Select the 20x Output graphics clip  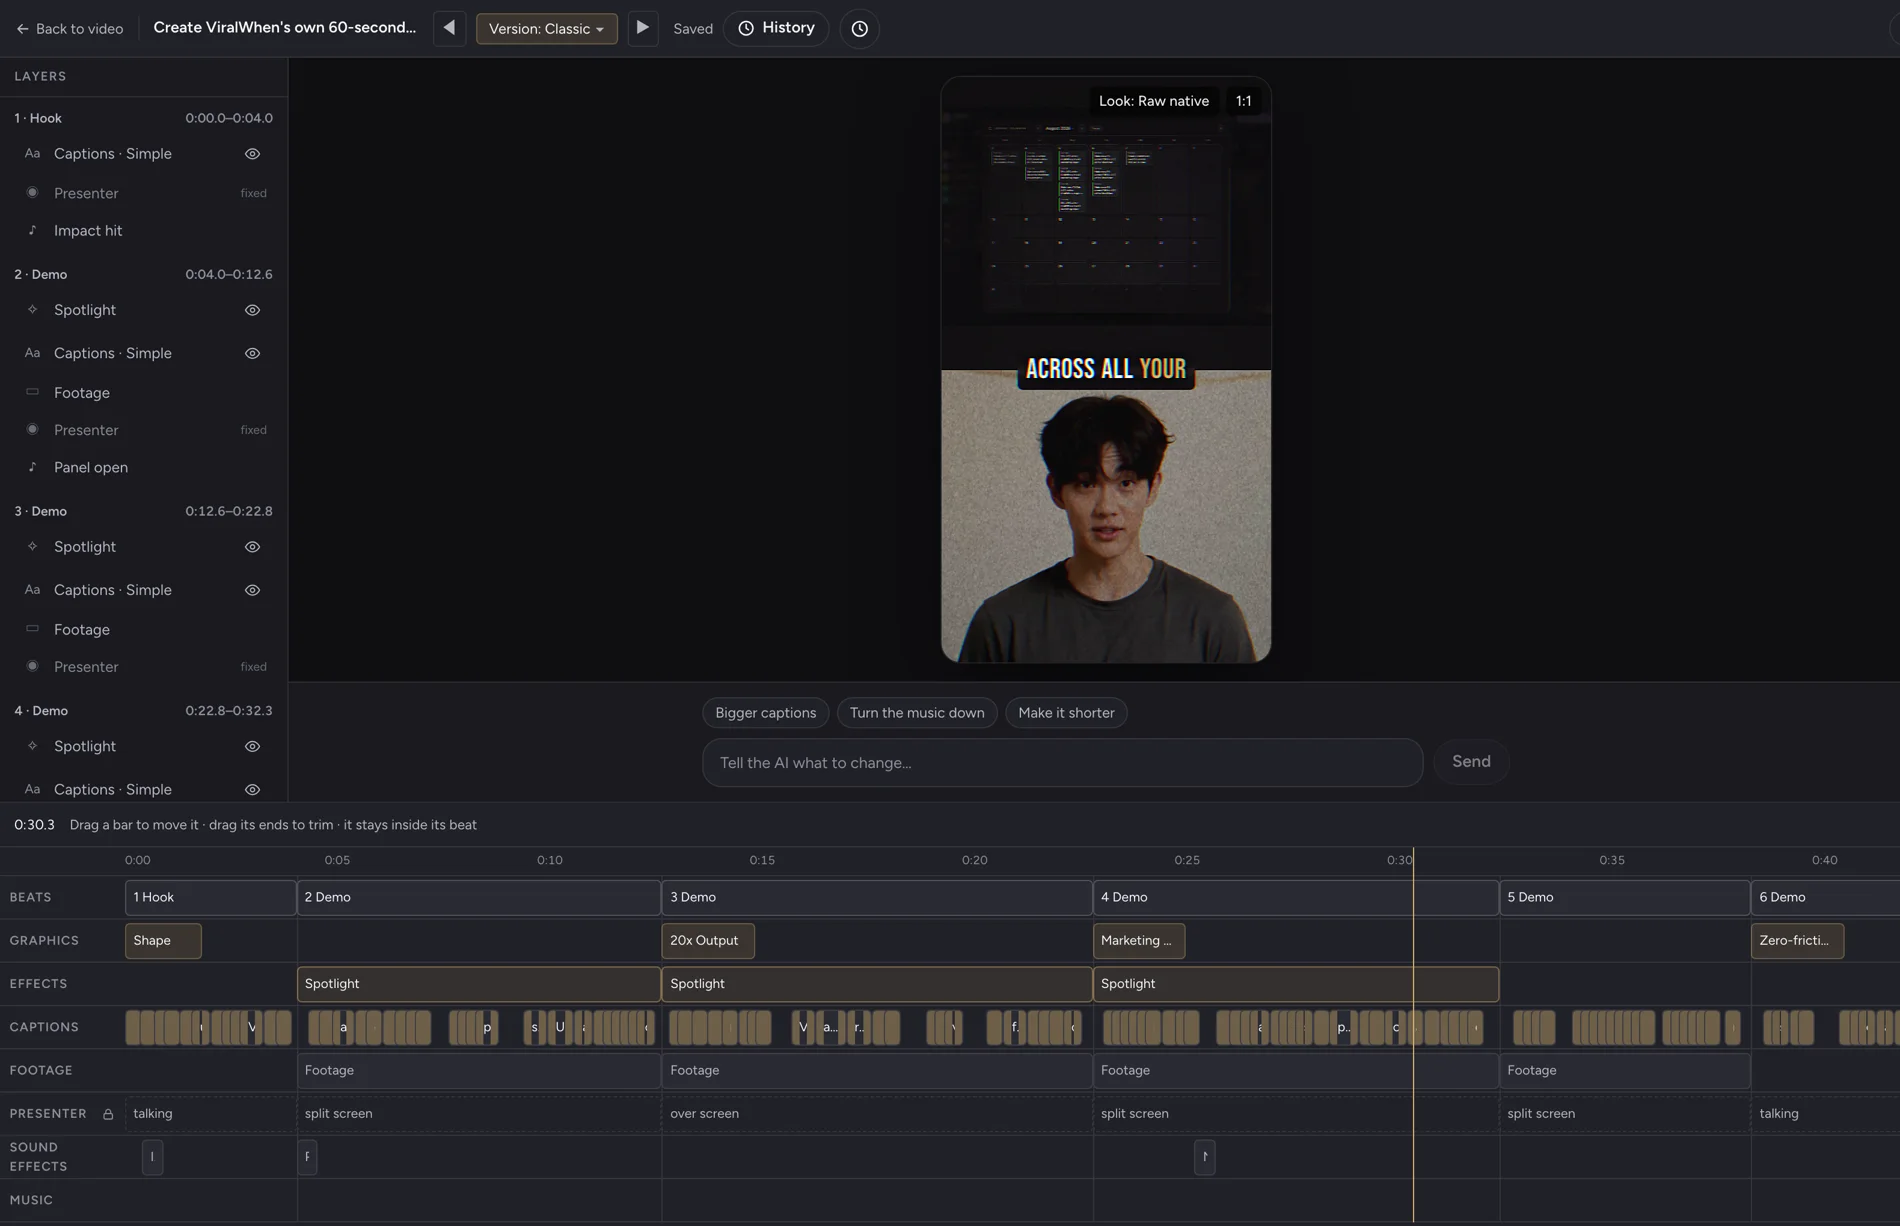pyautogui.click(x=707, y=941)
